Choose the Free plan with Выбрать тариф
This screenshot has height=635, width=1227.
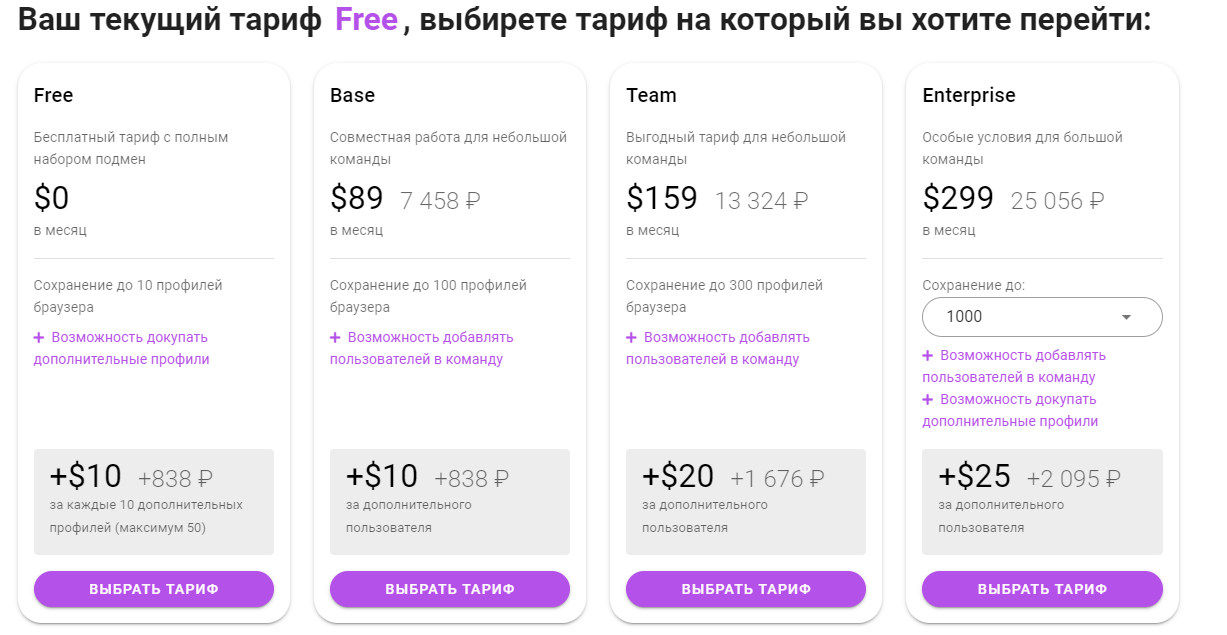(x=154, y=589)
